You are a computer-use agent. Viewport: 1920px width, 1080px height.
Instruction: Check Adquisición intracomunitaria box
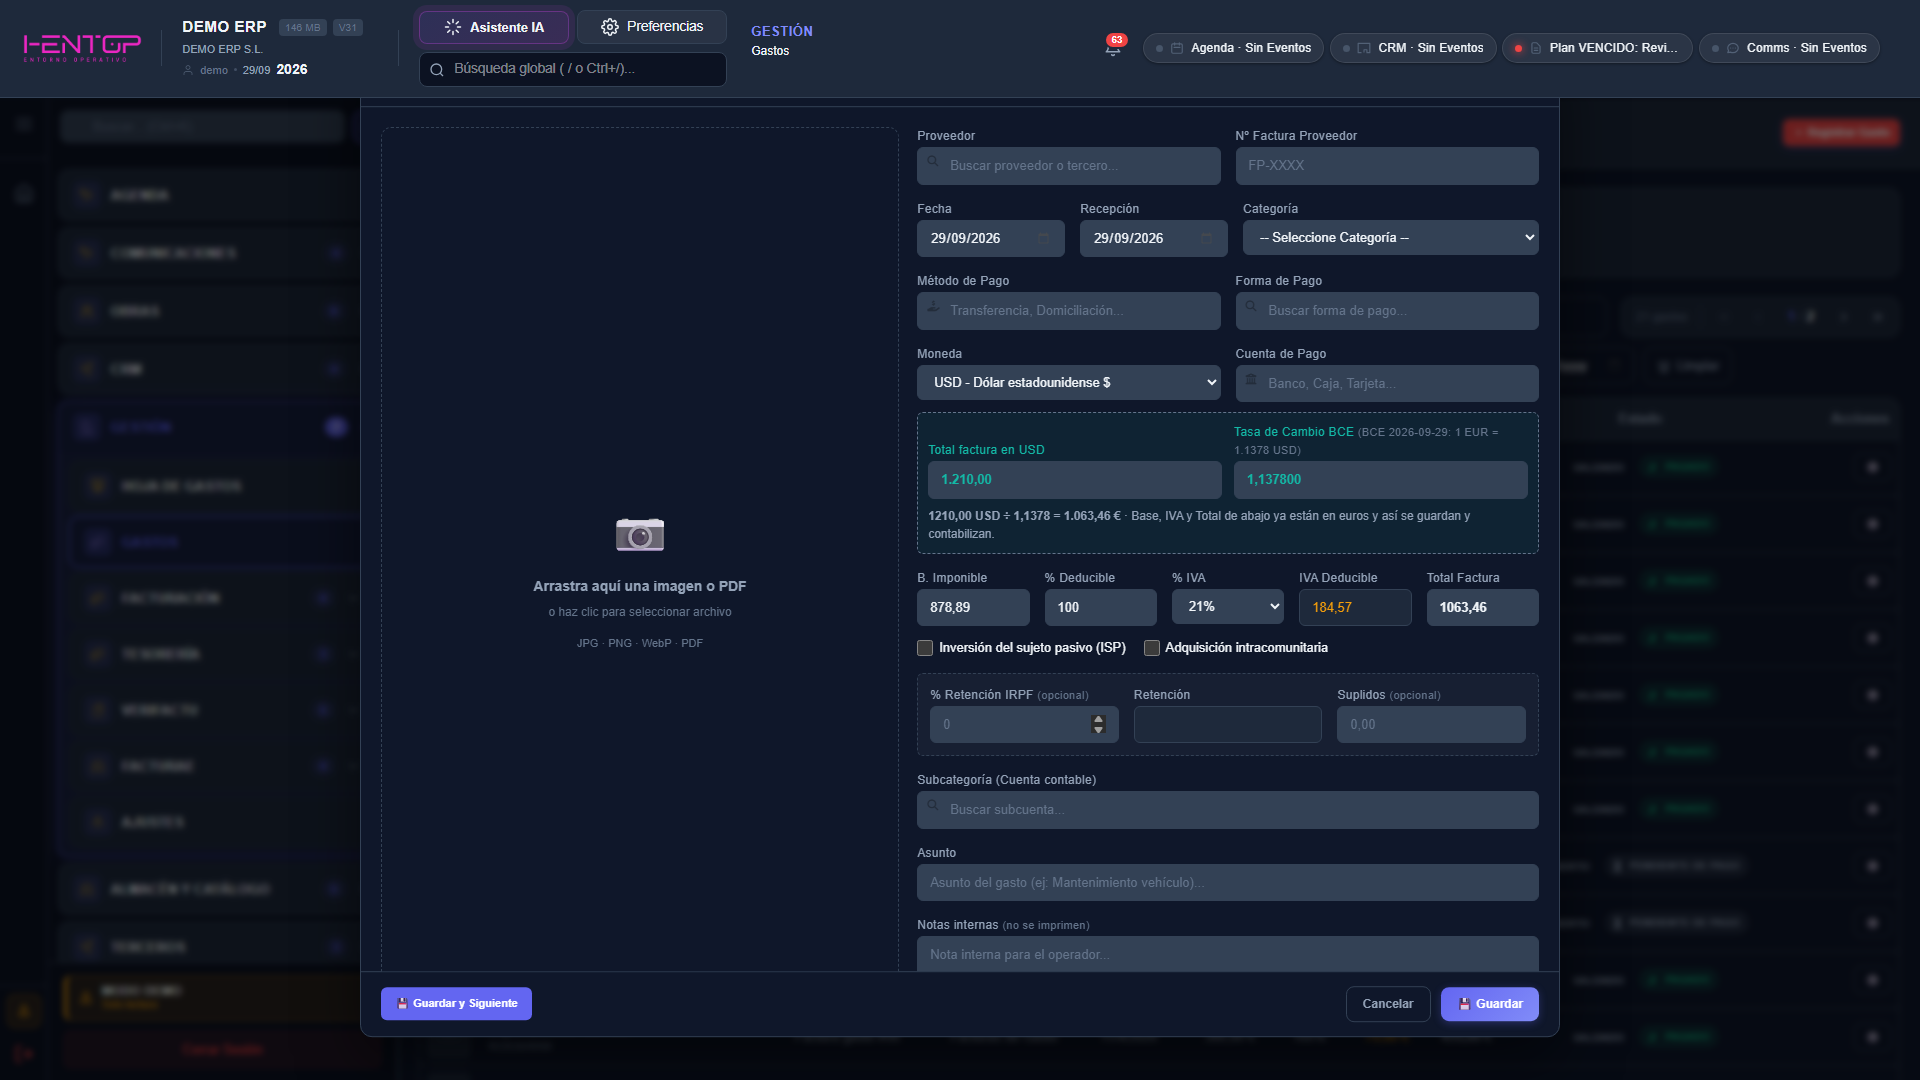[x=1152, y=648]
